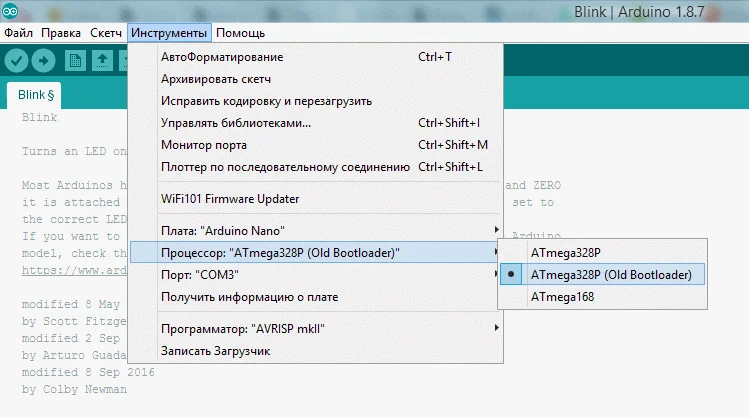The width and height of the screenshot is (749, 417).
Task: Click the New sketch toolbar icon
Action: click(x=75, y=61)
